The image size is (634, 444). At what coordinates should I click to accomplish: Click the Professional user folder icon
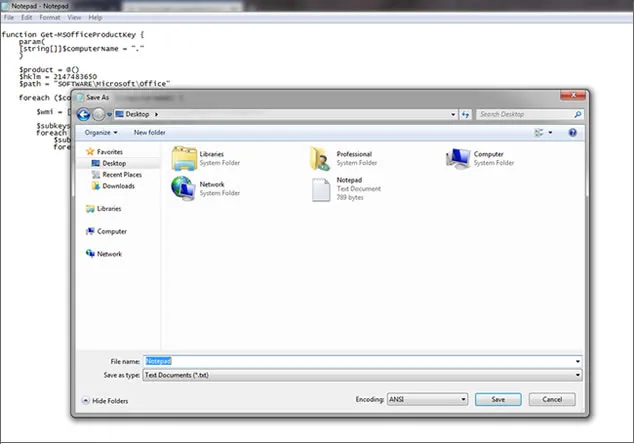click(320, 159)
